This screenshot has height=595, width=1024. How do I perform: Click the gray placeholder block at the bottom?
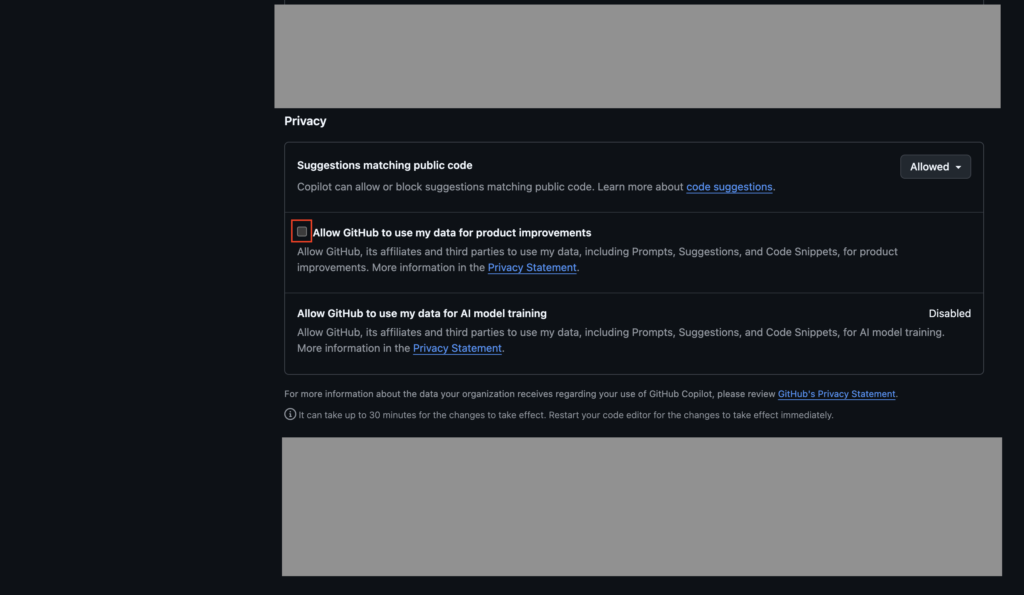(x=641, y=506)
